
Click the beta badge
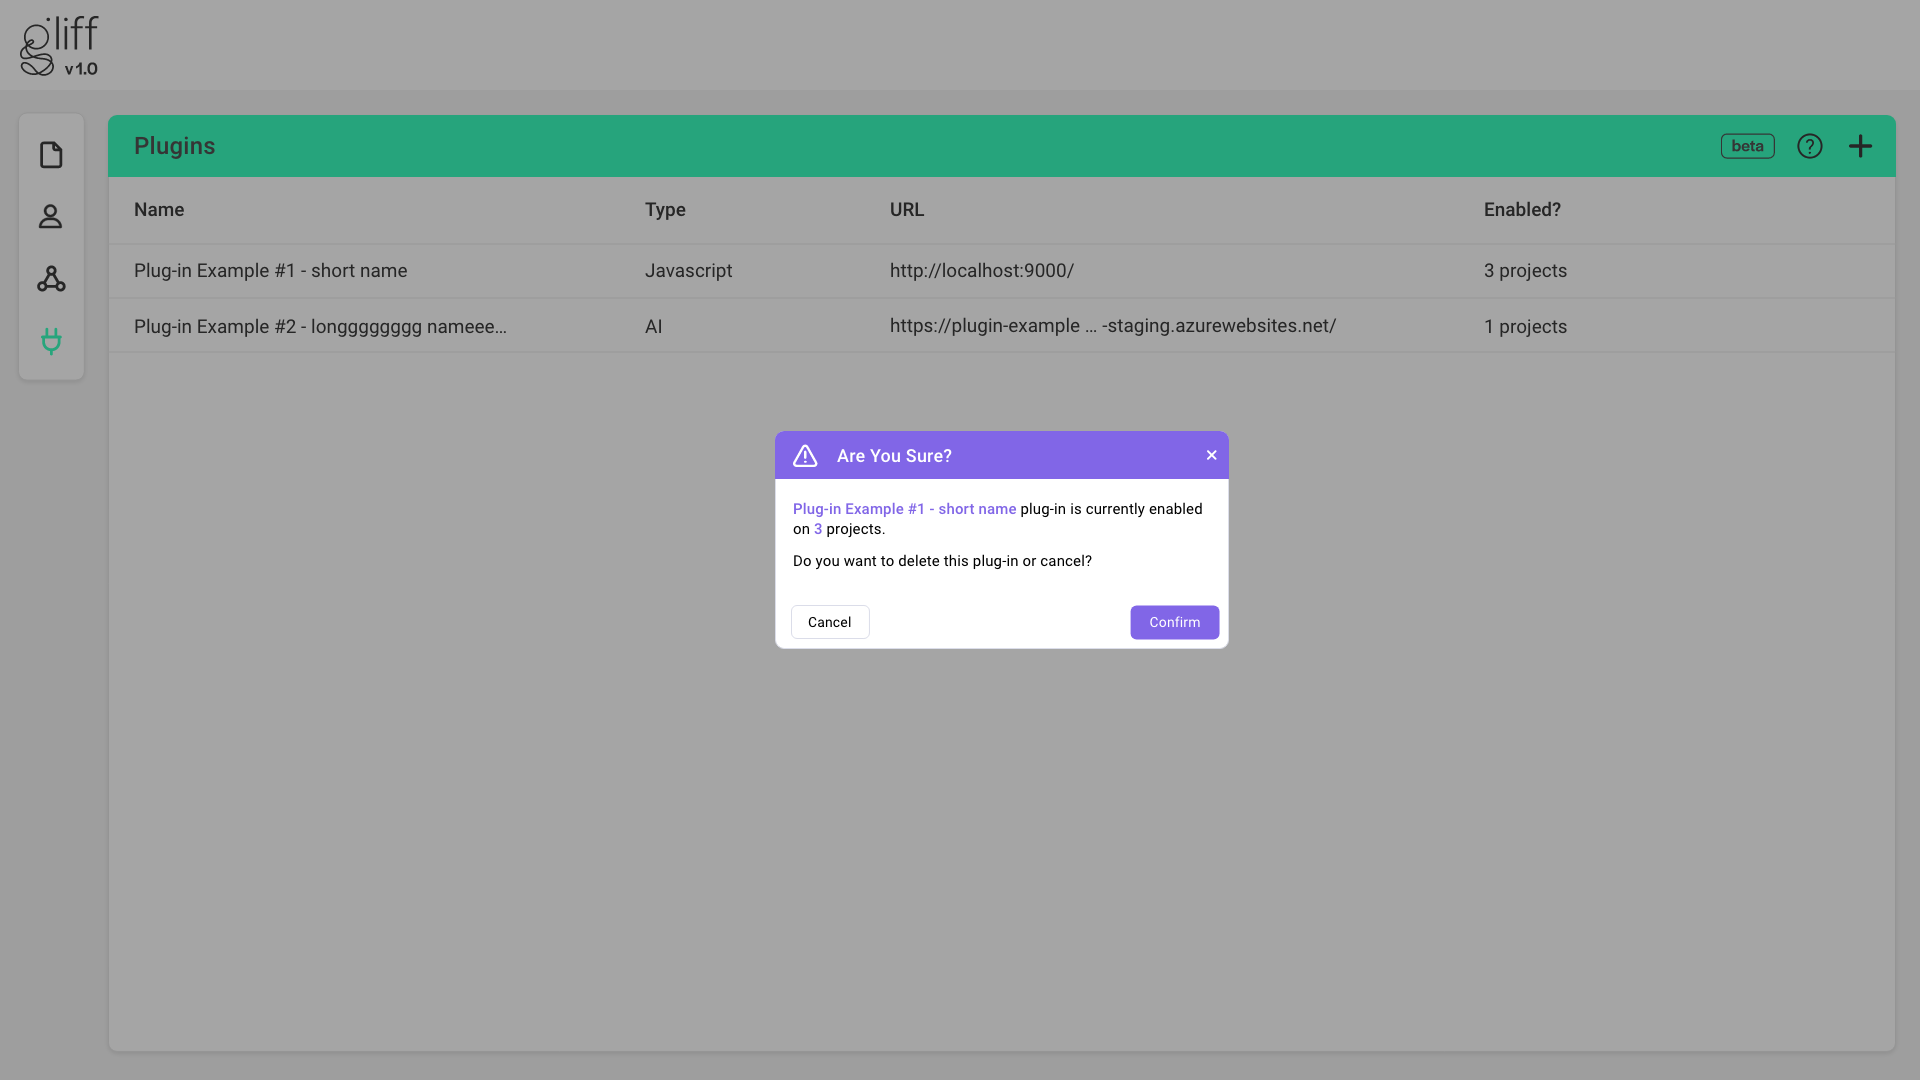[1747, 146]
